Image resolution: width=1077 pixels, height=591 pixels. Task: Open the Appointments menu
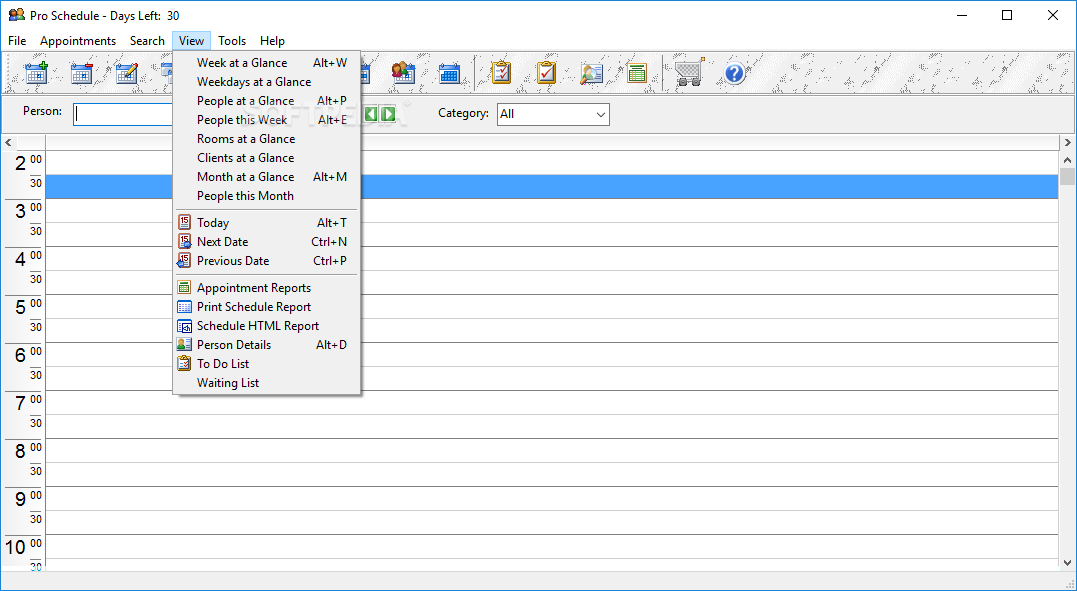click(x=78, y=41)
